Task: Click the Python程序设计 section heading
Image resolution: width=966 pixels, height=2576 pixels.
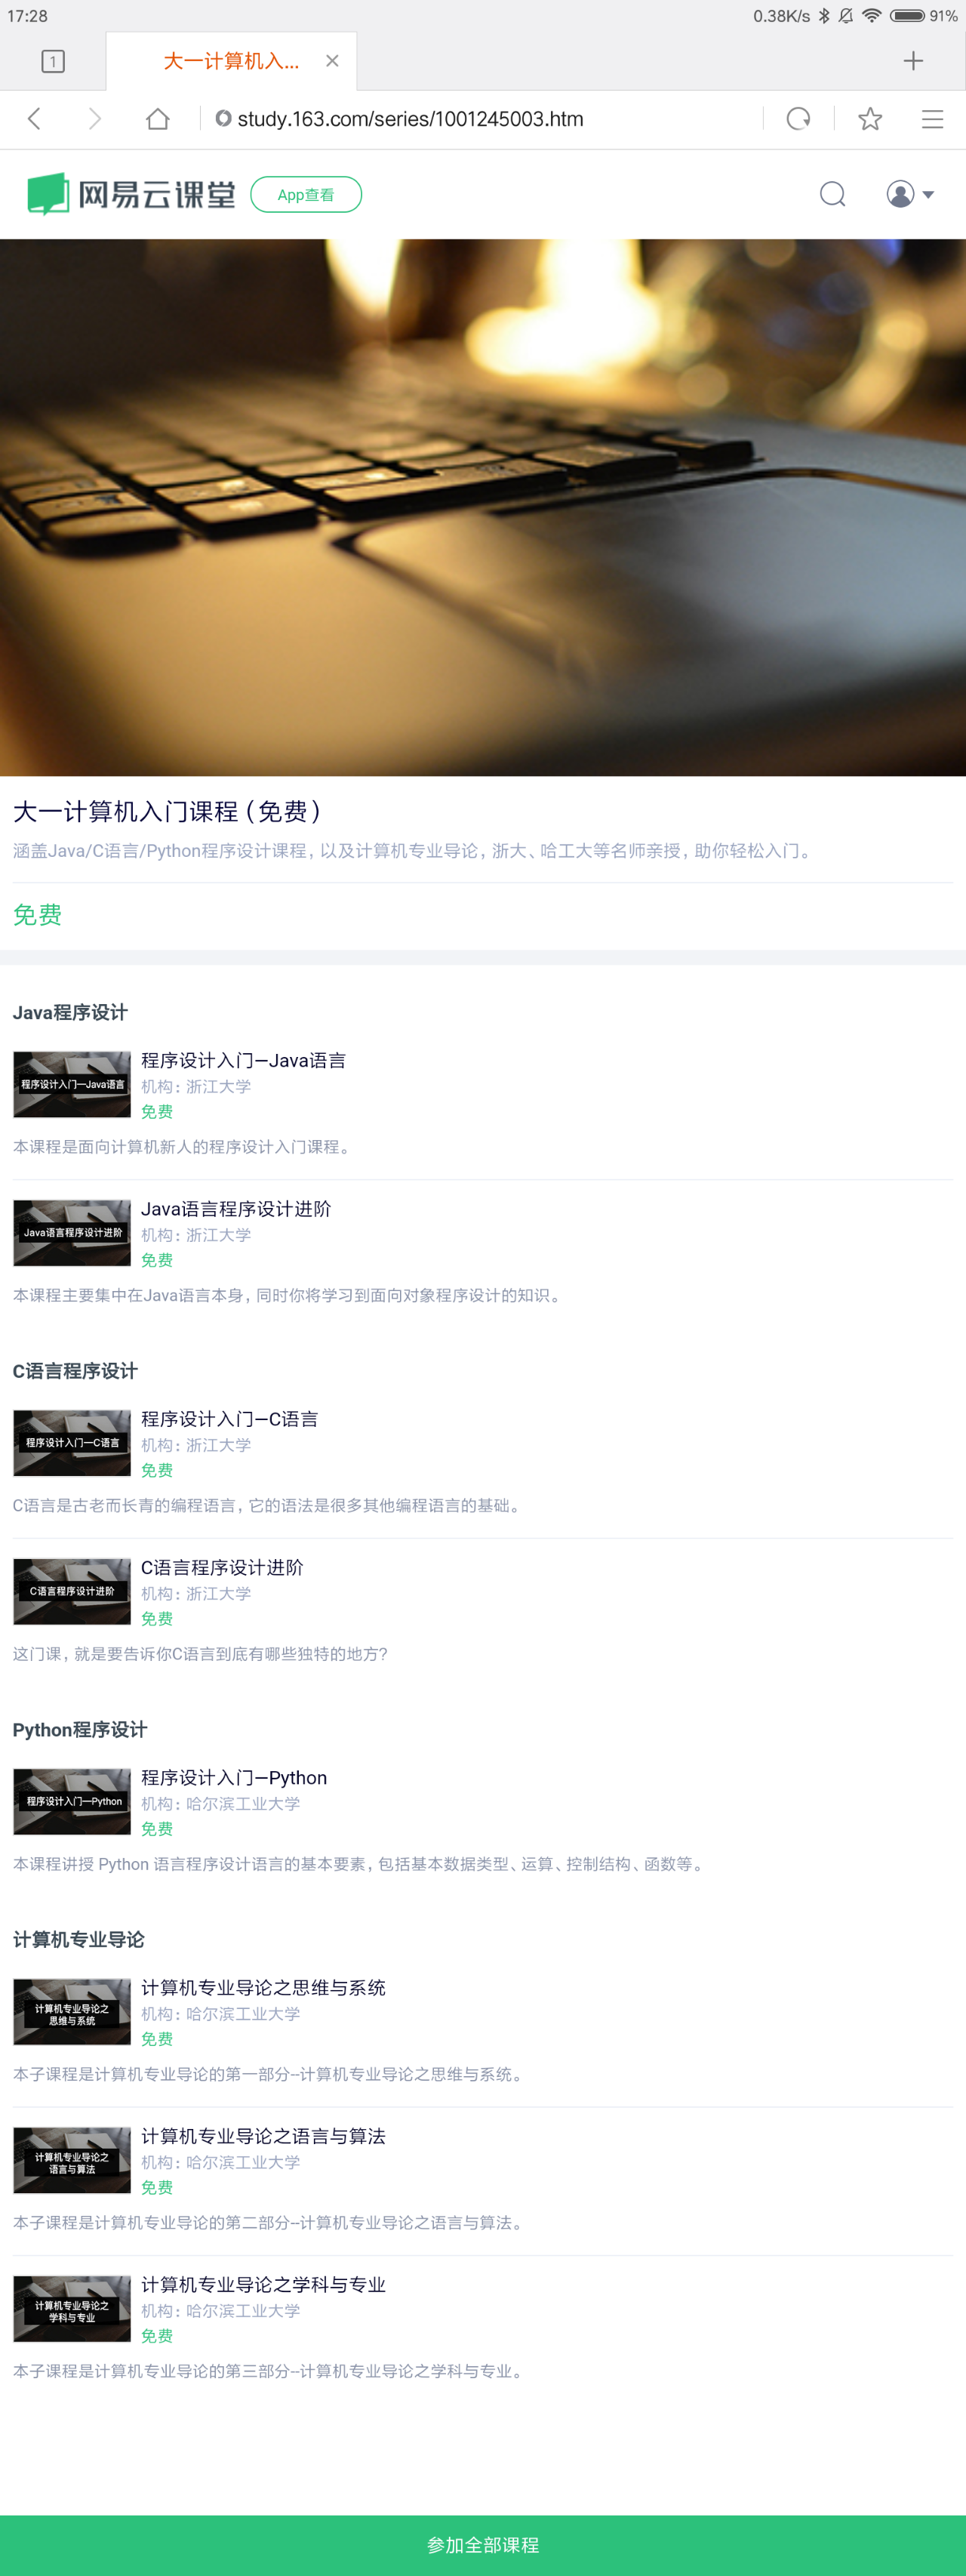Action: (x=80, y=1729)
